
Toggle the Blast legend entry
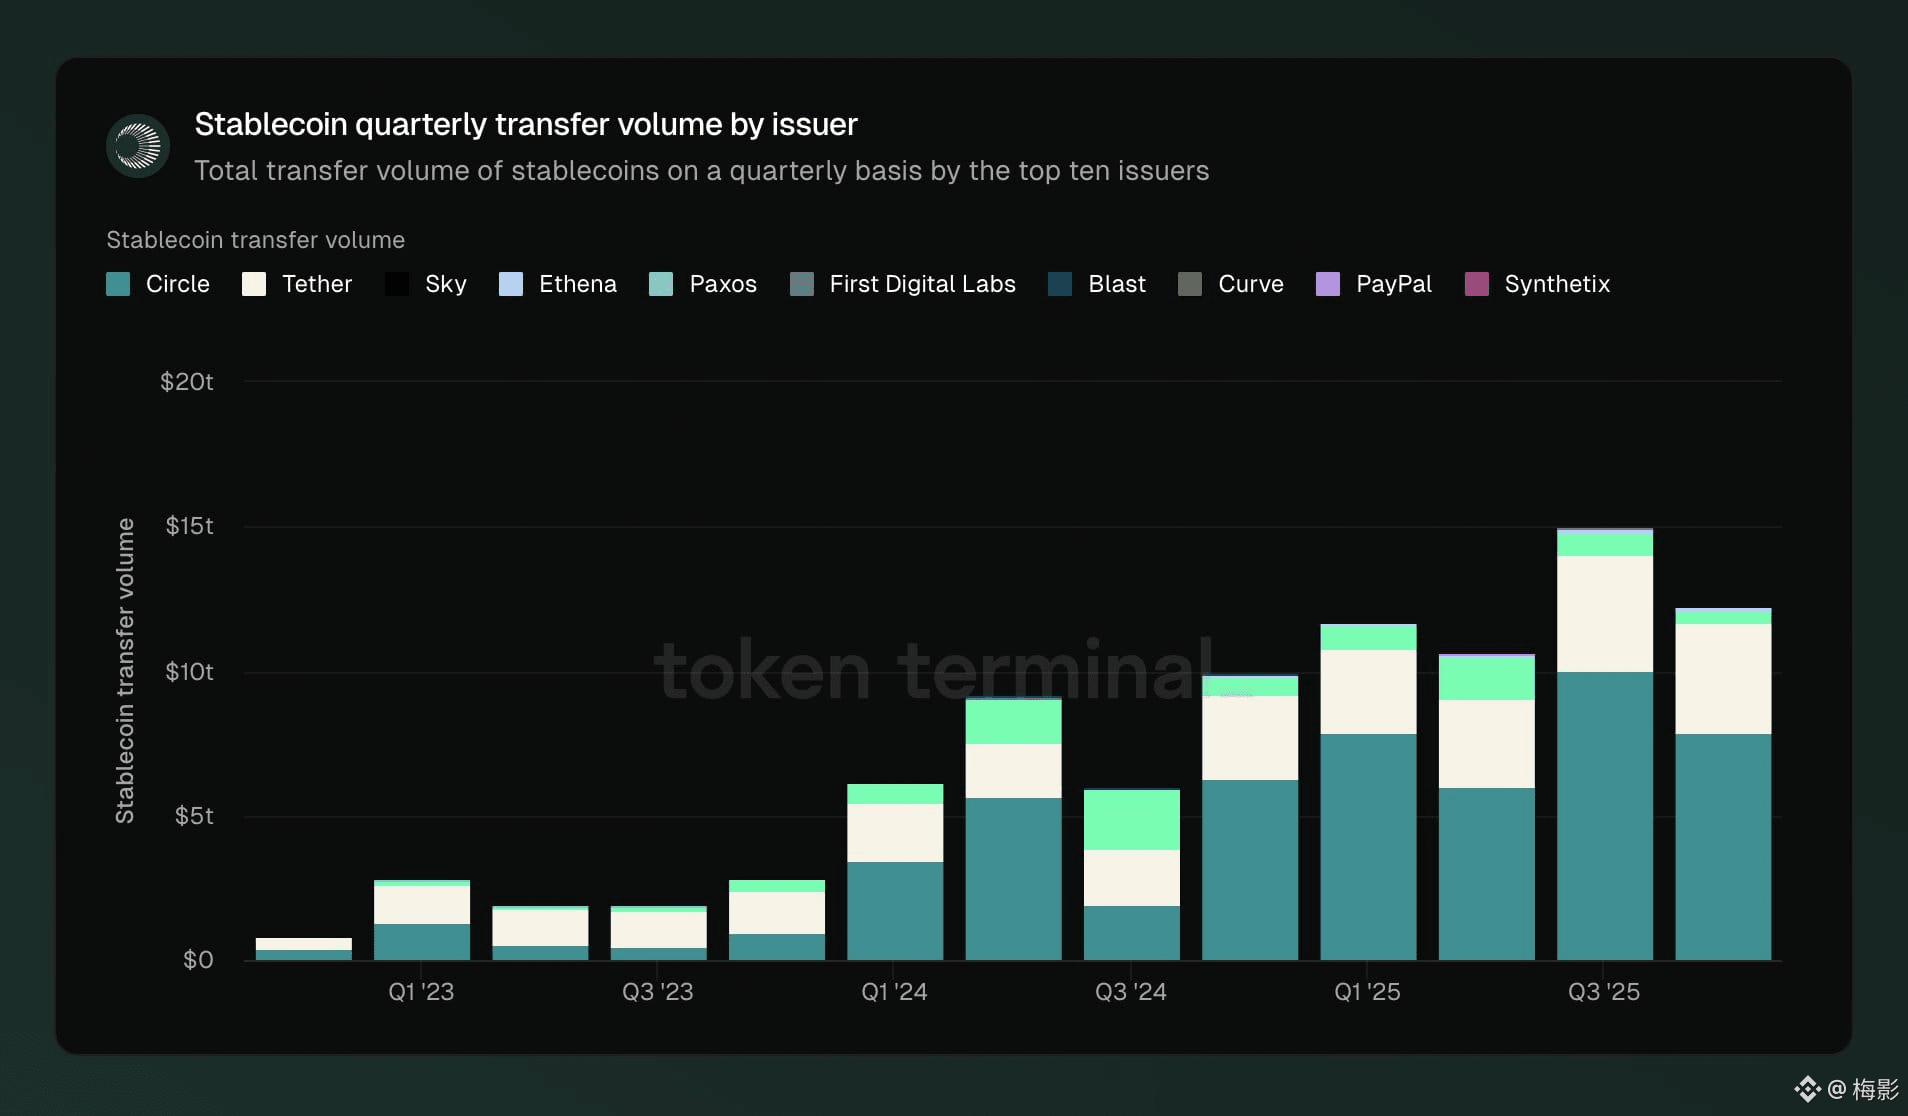coord(1115,284)
